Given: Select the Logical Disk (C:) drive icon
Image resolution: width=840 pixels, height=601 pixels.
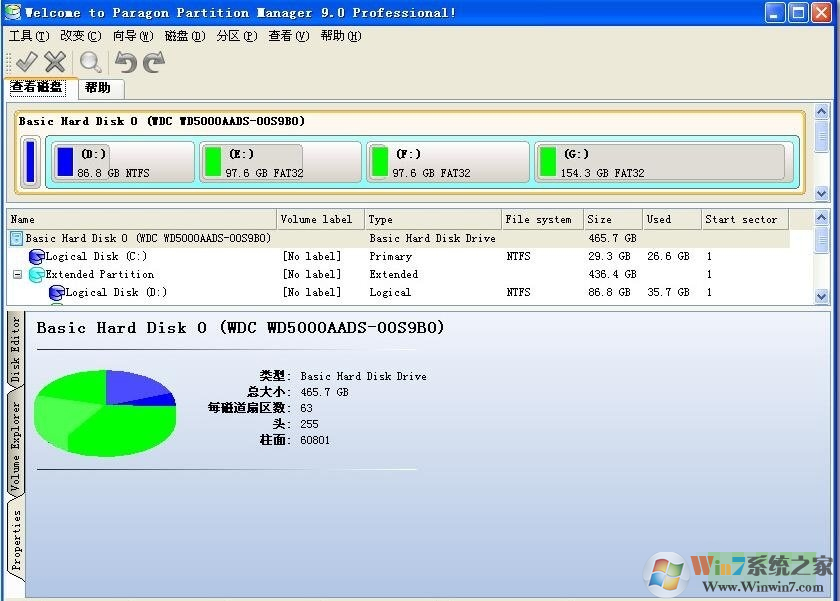Looking at the screenshot, I should click(37, 256).
